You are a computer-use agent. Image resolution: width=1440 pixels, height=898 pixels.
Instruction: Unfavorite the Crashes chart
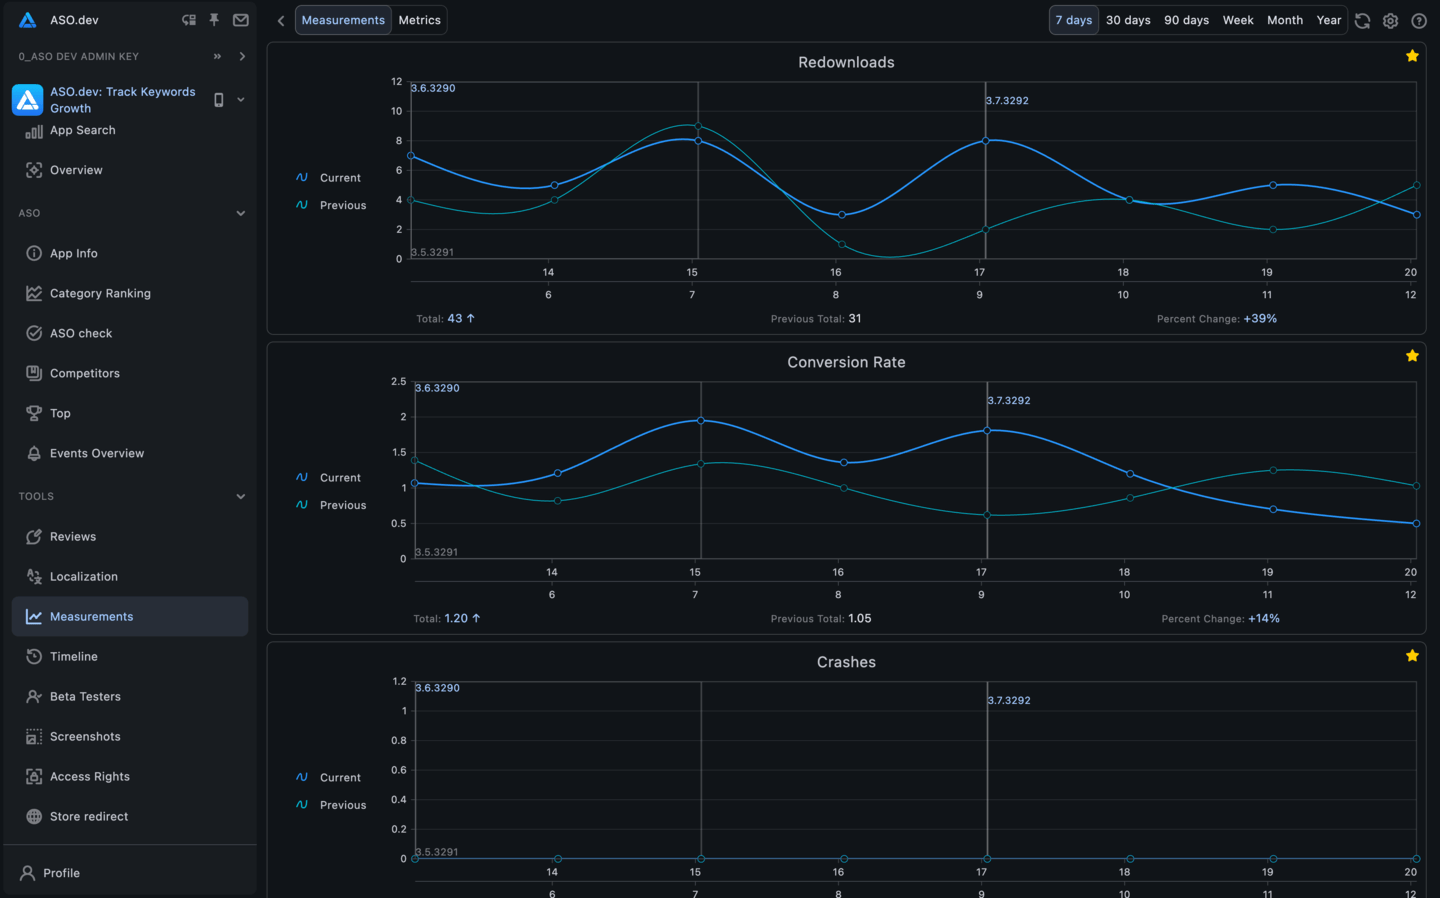[1412, 655]
